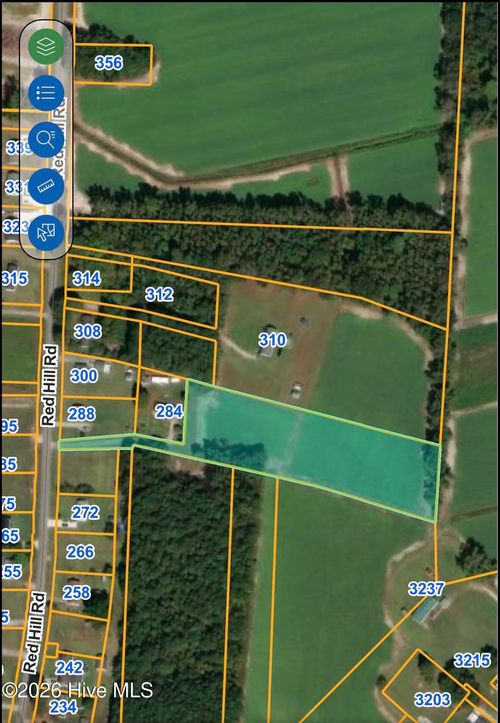Click the search magnifier tool

pos(46,140)
